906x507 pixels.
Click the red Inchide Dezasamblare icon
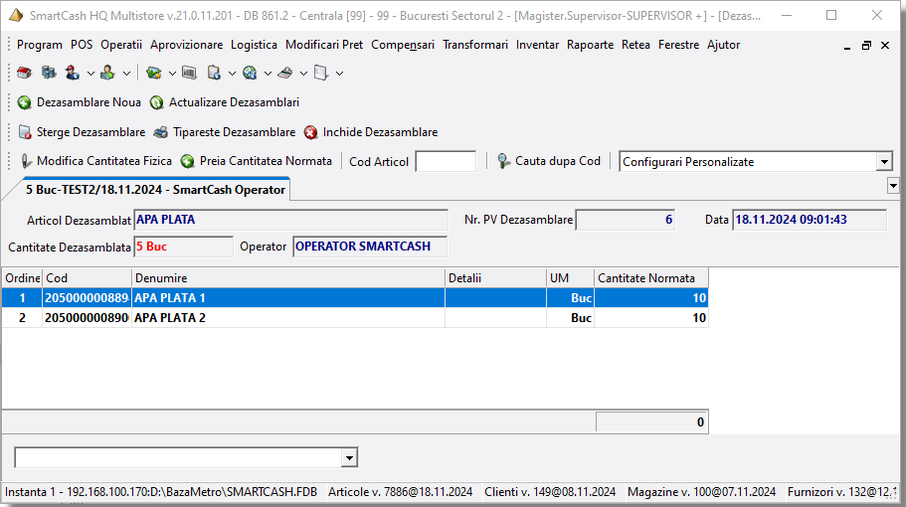[311, 132]
